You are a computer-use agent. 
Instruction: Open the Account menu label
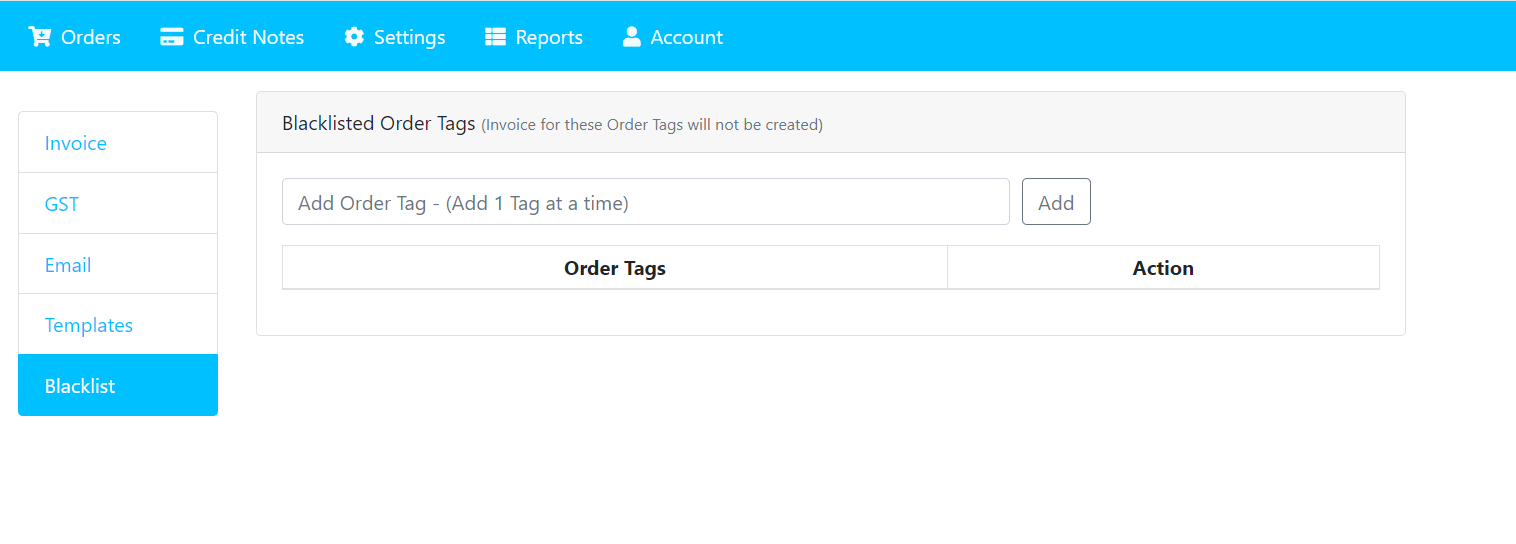687,37
